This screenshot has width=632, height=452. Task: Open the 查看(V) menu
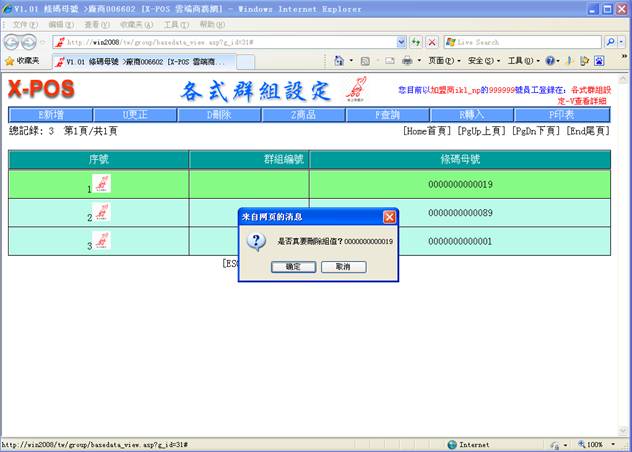tap(96, 24)
